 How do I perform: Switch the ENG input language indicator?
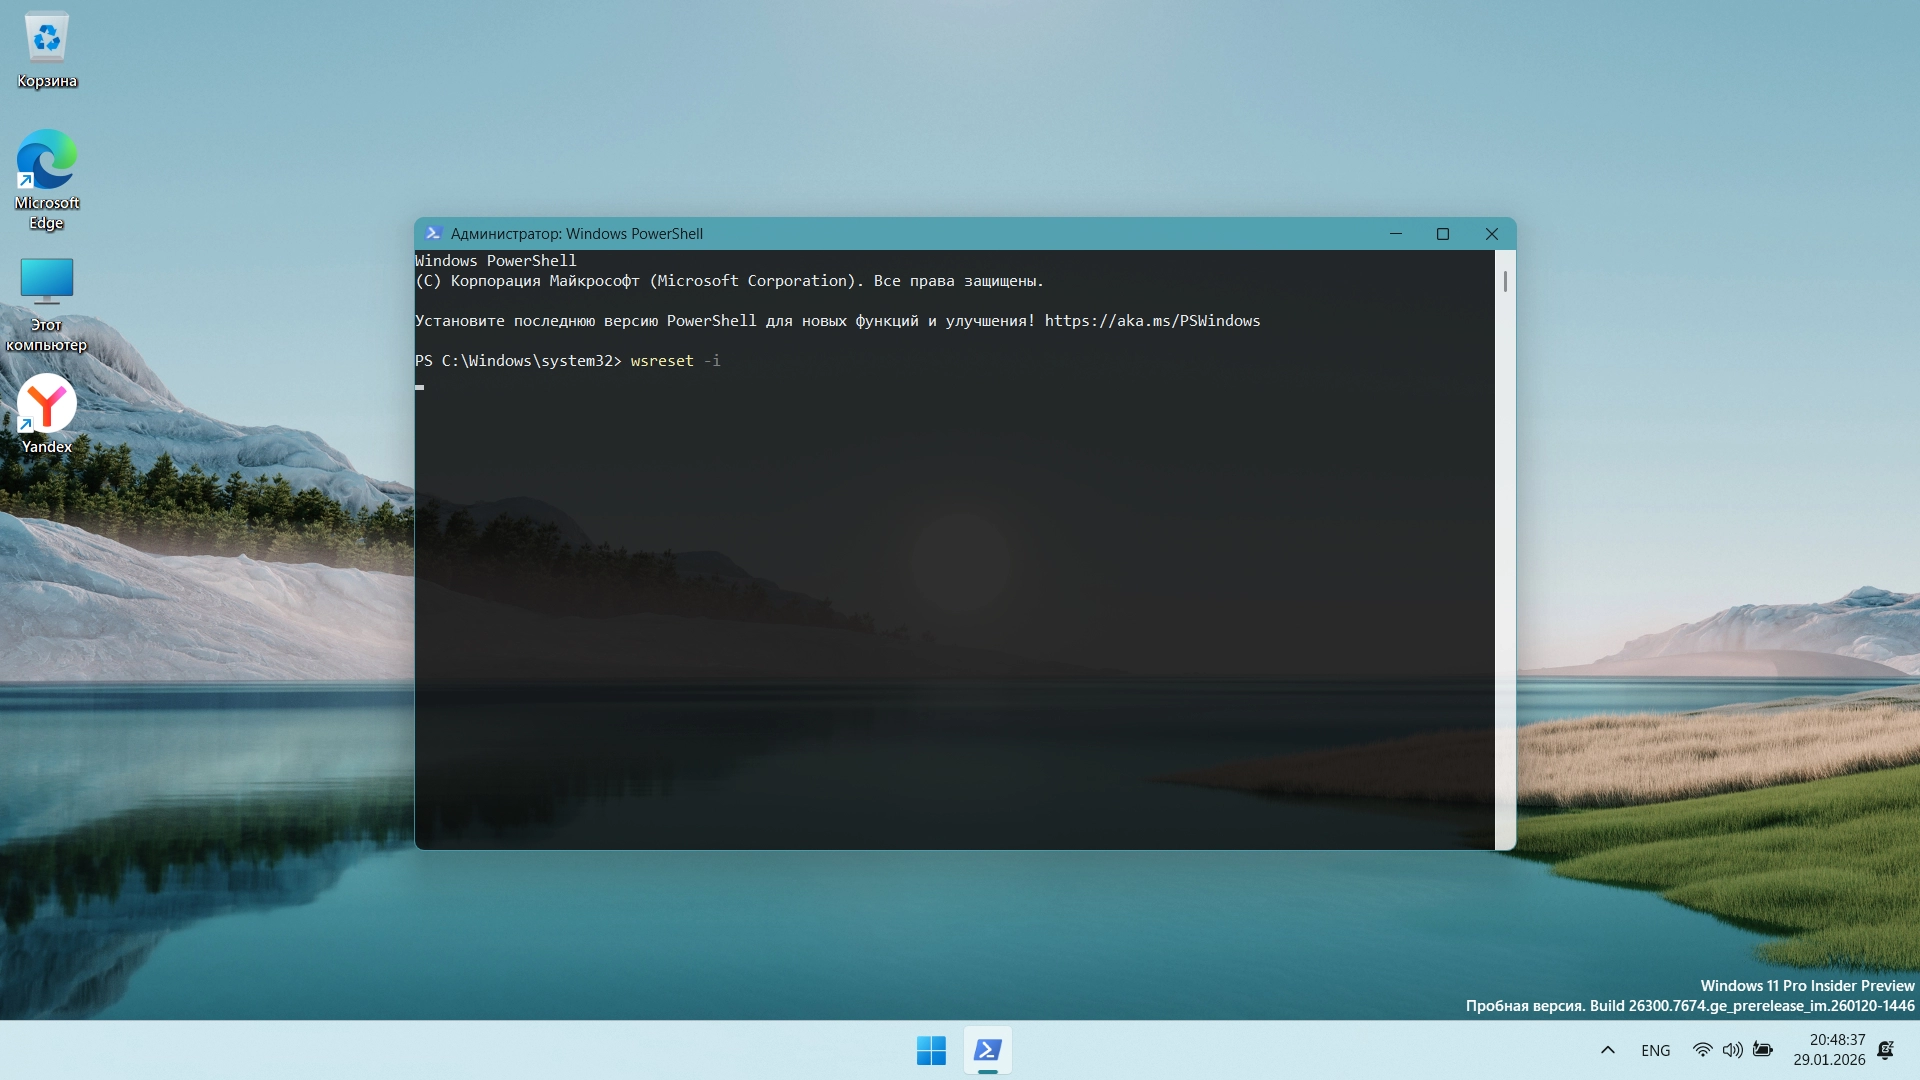click(1655, 1050)
